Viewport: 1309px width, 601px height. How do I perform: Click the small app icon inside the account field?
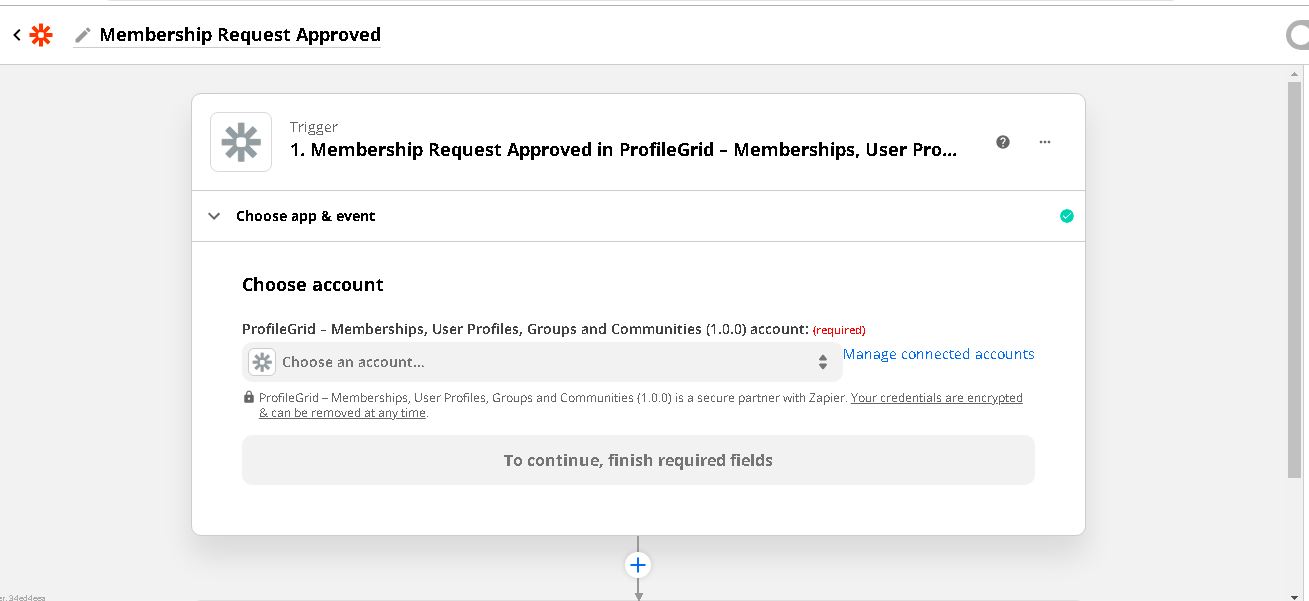click(x=262, y=362)
